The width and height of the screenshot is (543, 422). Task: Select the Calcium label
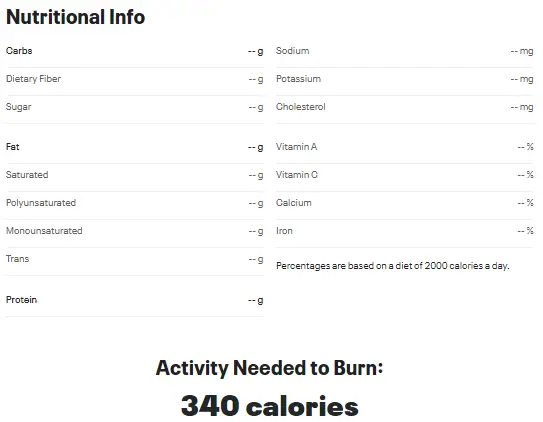pos(294,203)
